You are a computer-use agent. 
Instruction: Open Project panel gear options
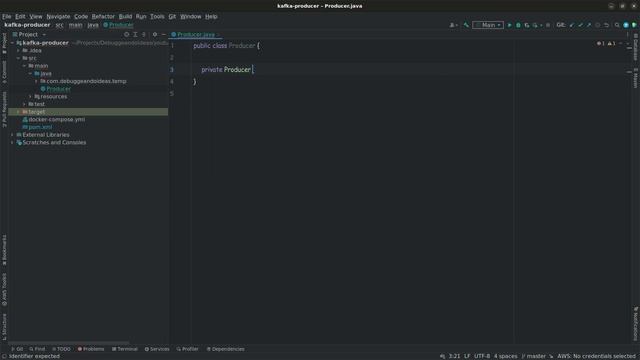[x=155, y=35]
